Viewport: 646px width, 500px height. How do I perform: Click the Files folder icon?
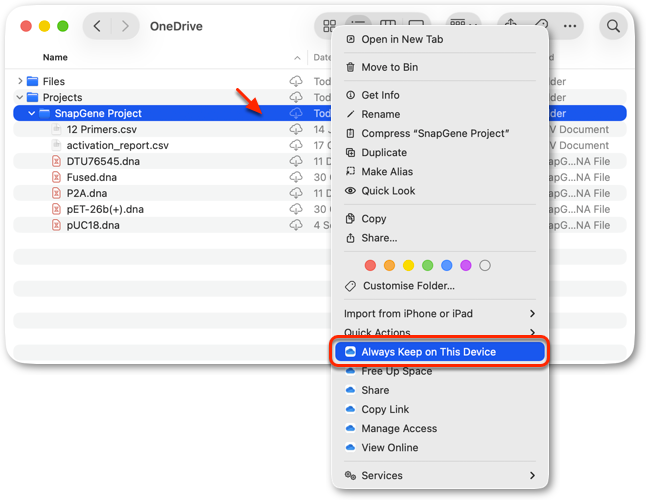pyautogui.click(x=33, y=81)
